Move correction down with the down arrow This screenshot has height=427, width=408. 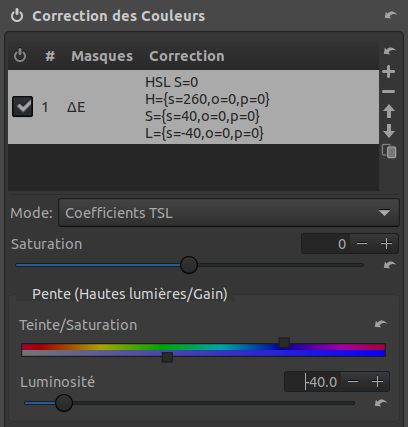[389, 131]
